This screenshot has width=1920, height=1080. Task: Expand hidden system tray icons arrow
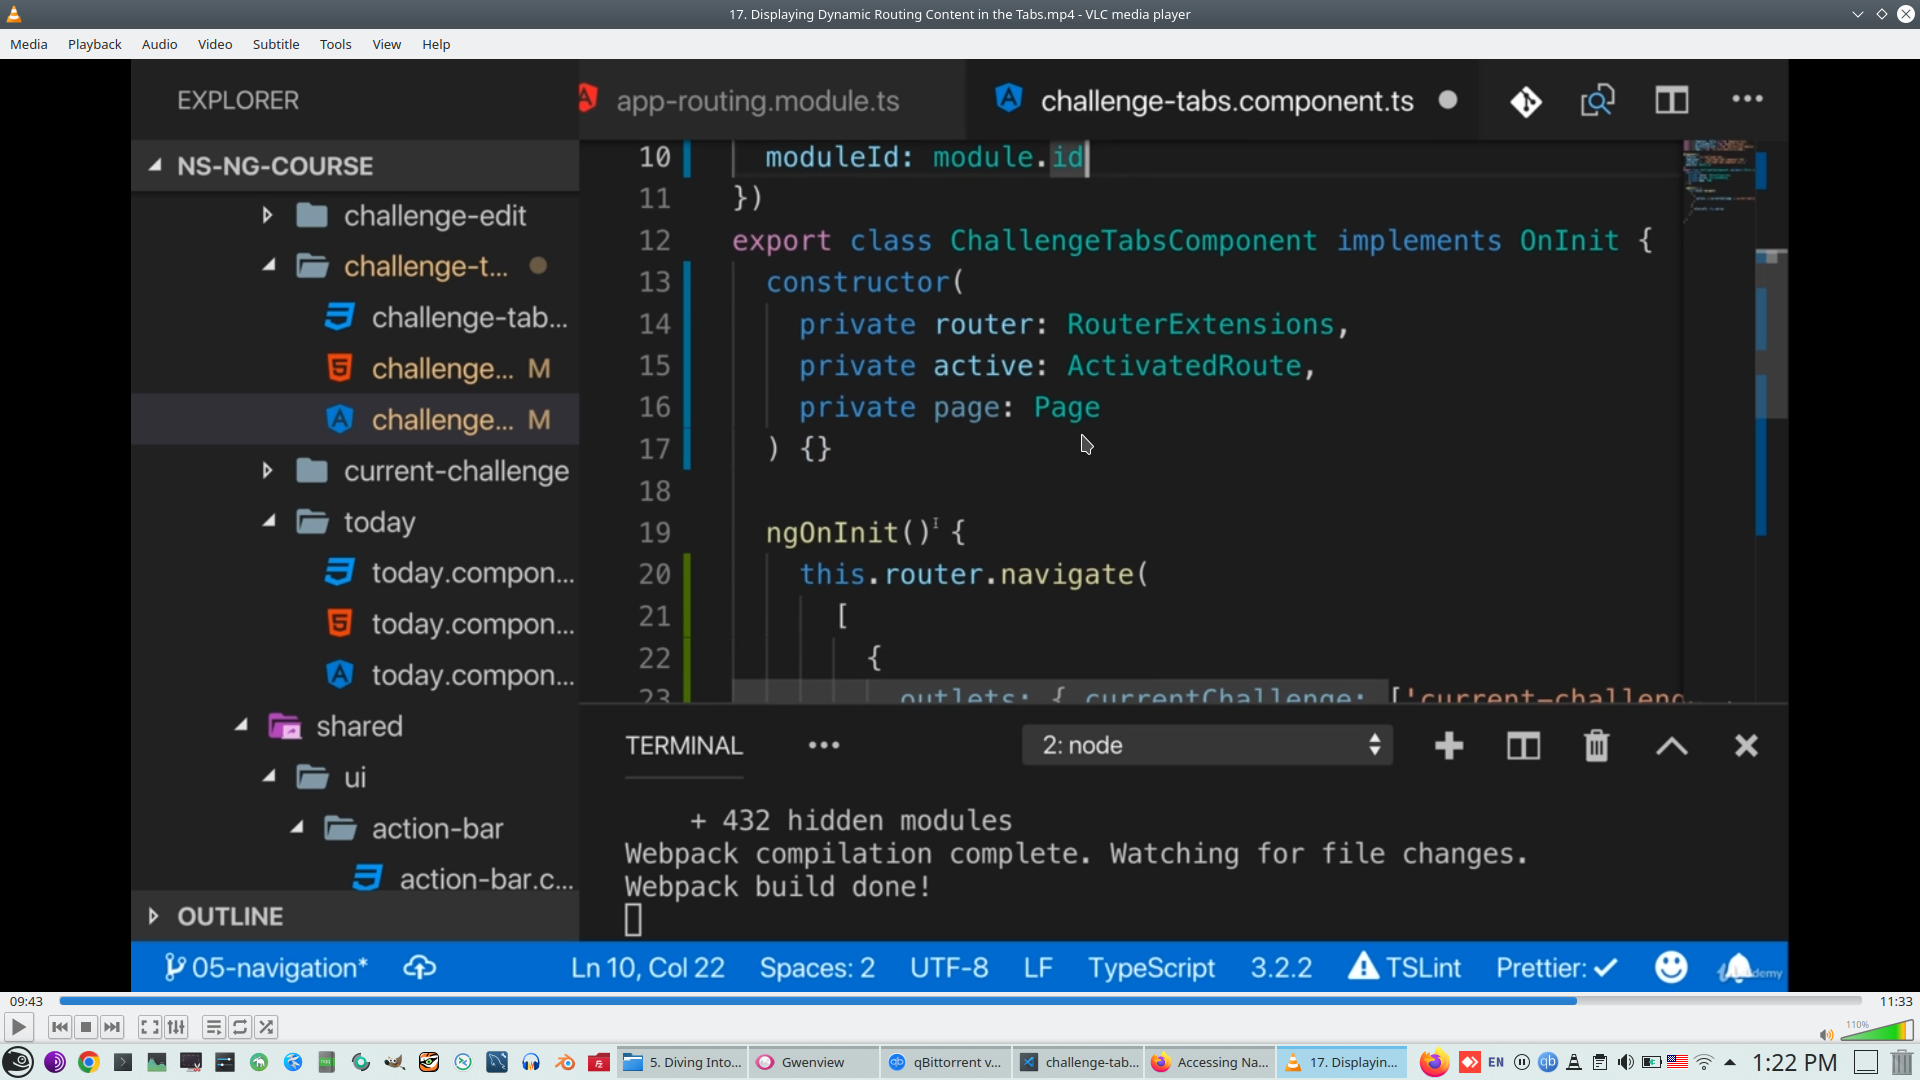pos(1730,1062)
